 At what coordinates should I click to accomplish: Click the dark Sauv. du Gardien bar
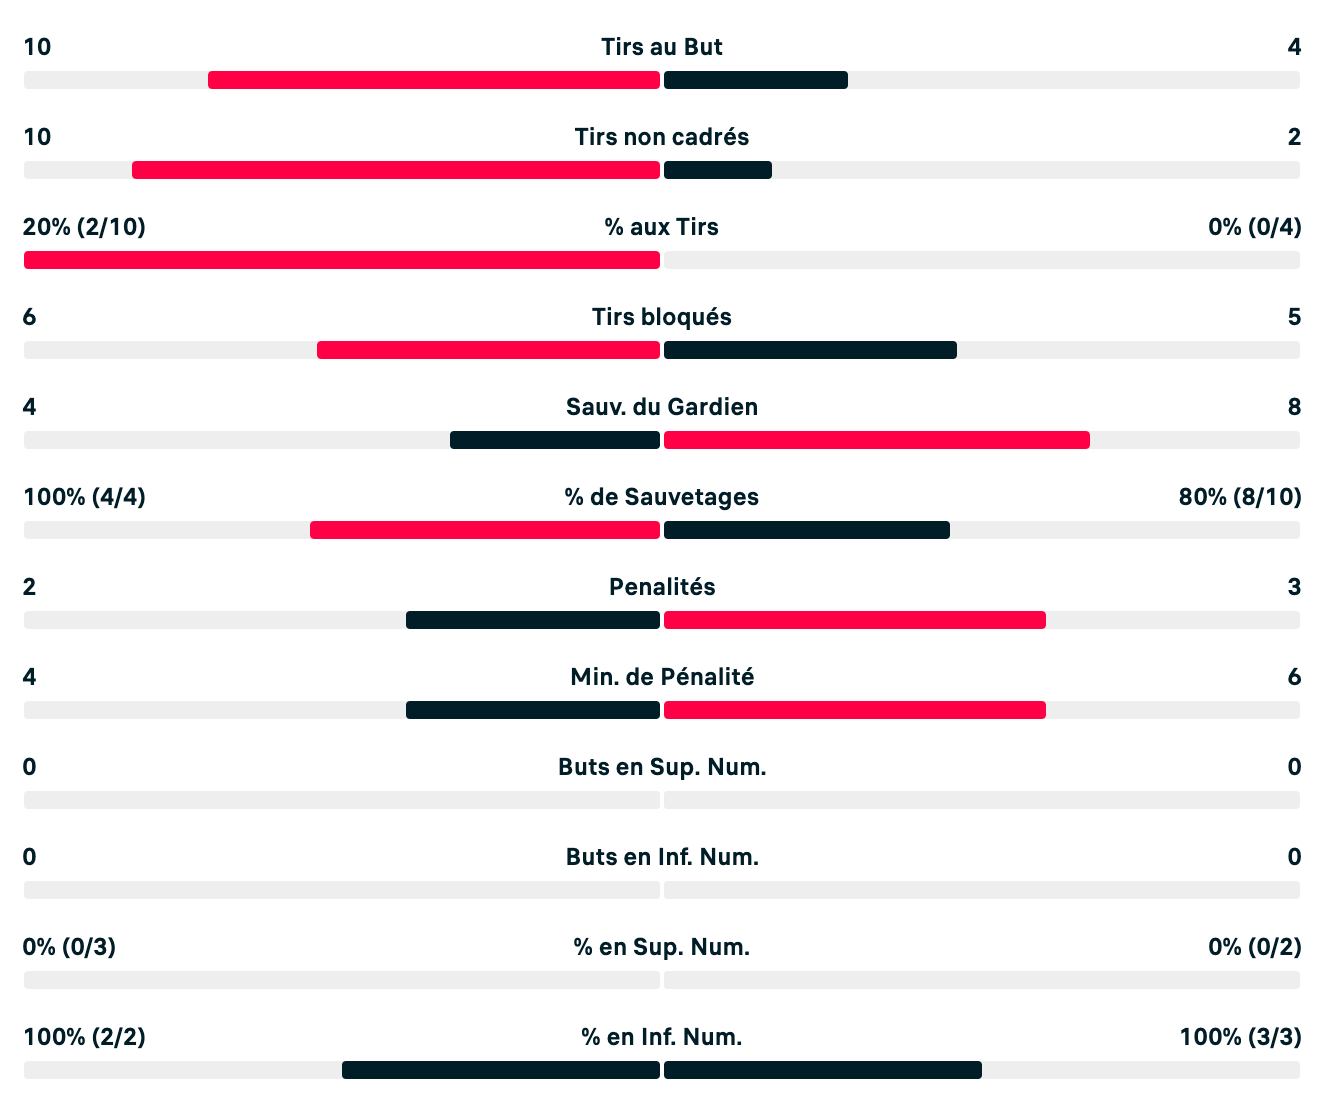555,440
